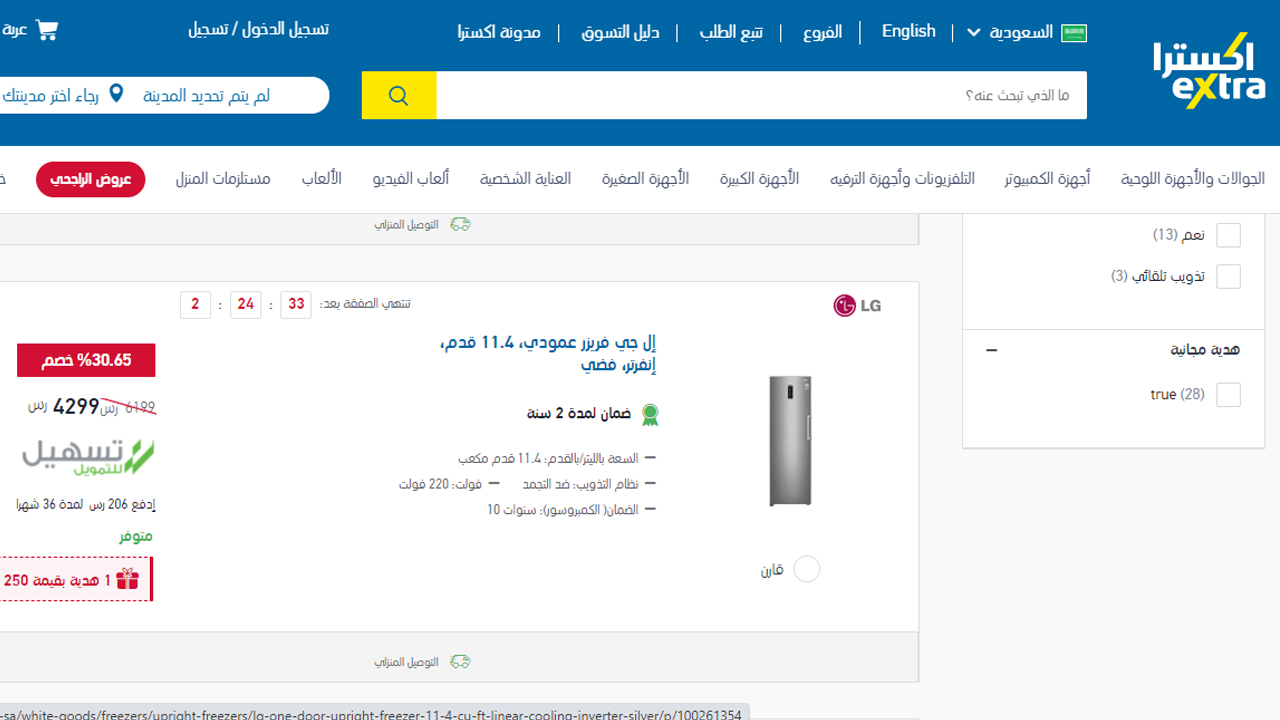1280x720 pixels.
Task: Open the city selection field
Action: point(165,96)
